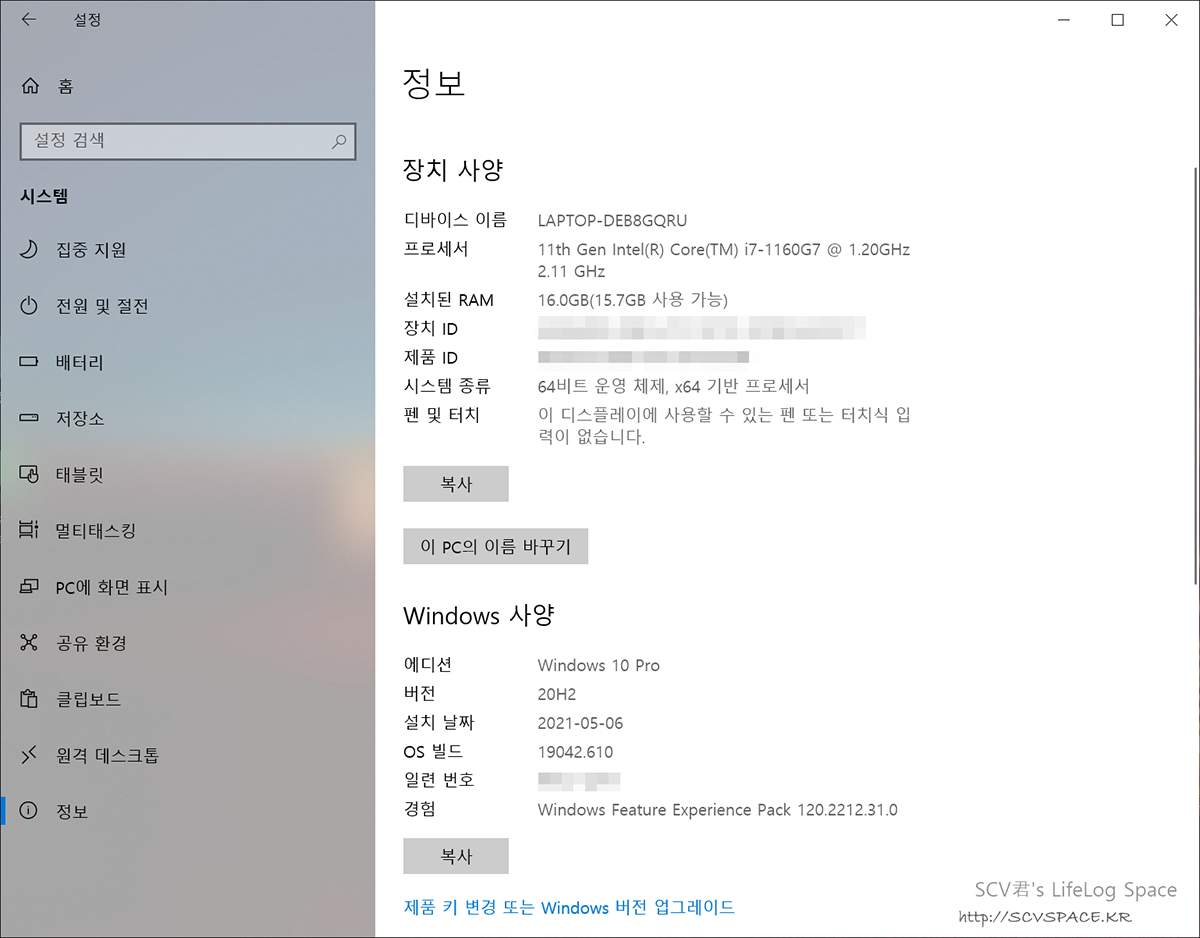Click install date 2021-05-06

coord(581,723)
